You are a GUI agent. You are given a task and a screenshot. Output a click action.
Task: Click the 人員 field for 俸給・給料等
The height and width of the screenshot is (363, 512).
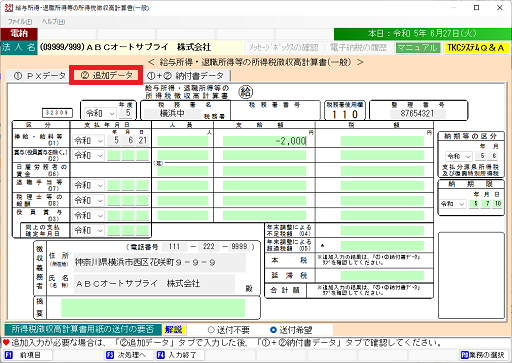click(x=183, y=141)
